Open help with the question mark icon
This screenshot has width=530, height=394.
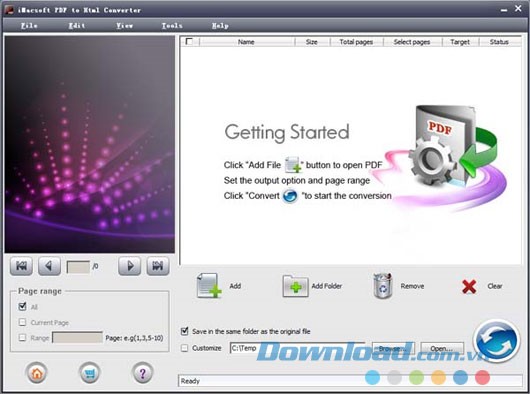142,373
